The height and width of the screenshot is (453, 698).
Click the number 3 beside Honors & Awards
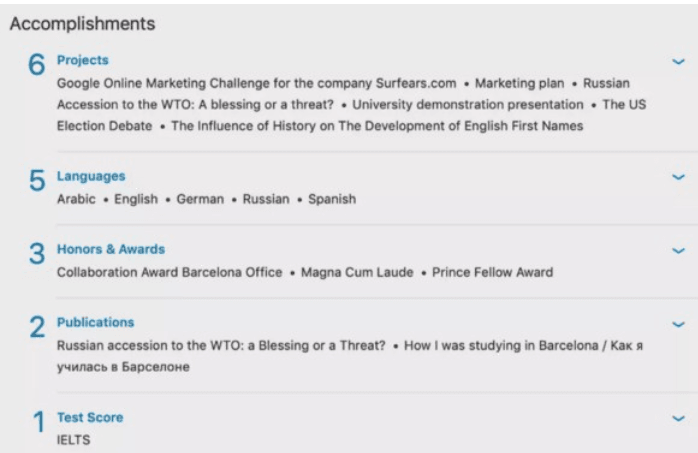[37, 254]
